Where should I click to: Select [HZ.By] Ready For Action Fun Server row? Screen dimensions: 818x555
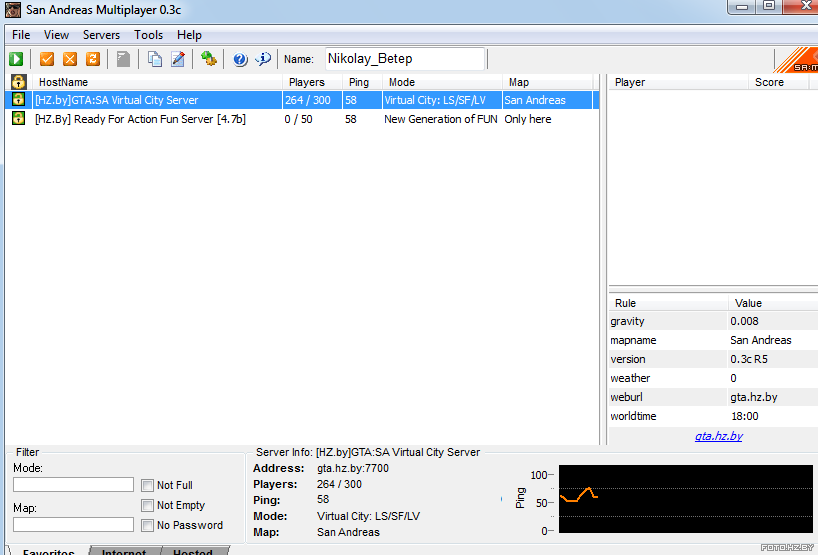tap(302, 119)
